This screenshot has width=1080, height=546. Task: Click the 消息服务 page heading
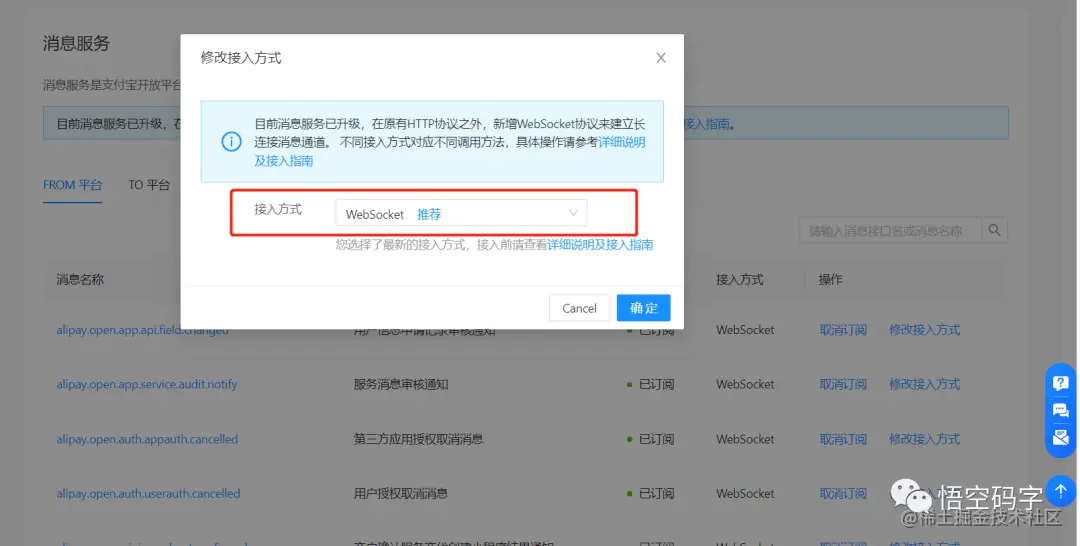click(76, 43)
